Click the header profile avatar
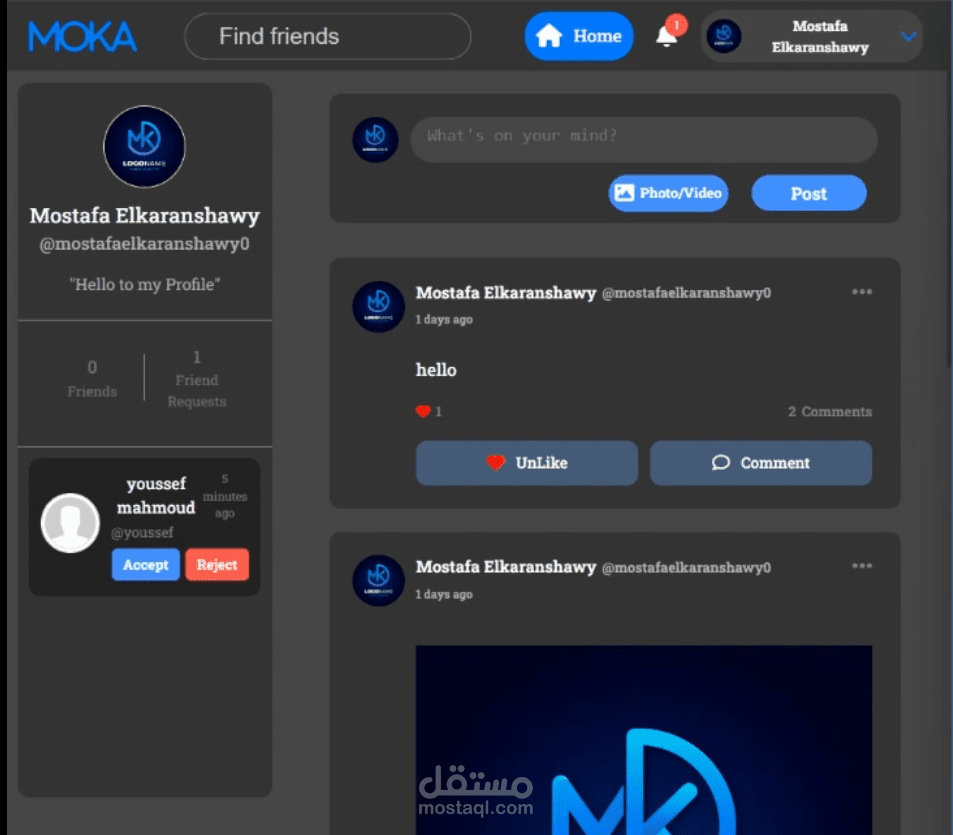Screen dimensions: 953x835 click(724, 36)
